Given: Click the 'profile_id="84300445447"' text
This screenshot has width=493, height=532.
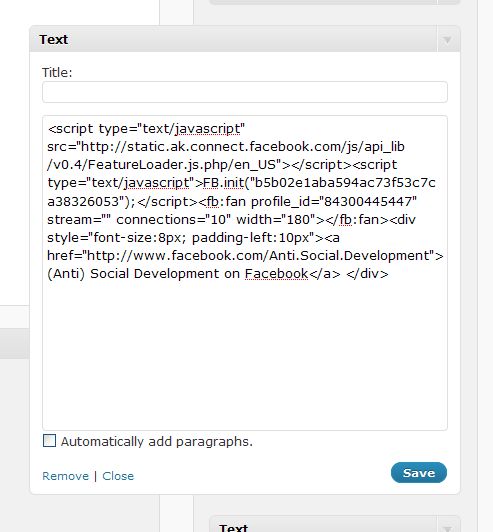Looking at the screenshot, I should 334,202.
